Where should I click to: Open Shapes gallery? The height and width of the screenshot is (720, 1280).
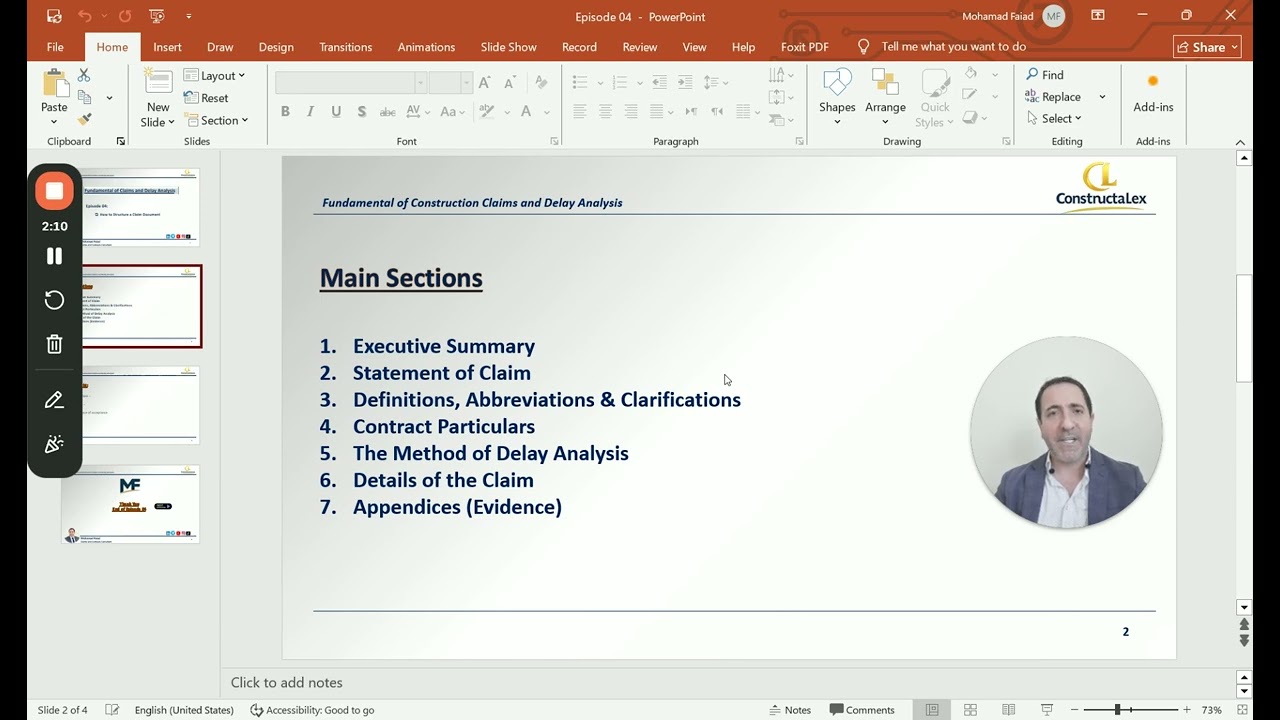point(837,96)
